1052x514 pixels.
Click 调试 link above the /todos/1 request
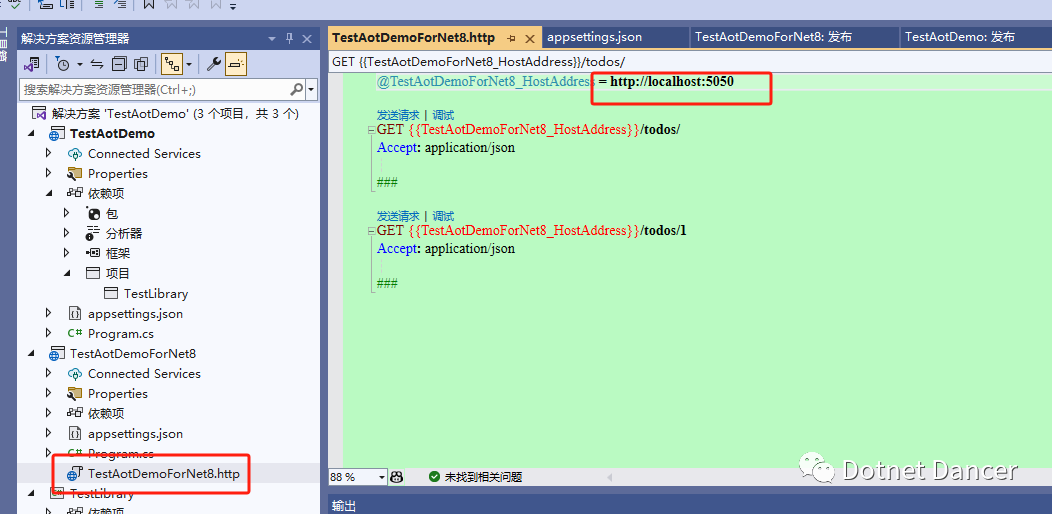[x=443, y=216]
